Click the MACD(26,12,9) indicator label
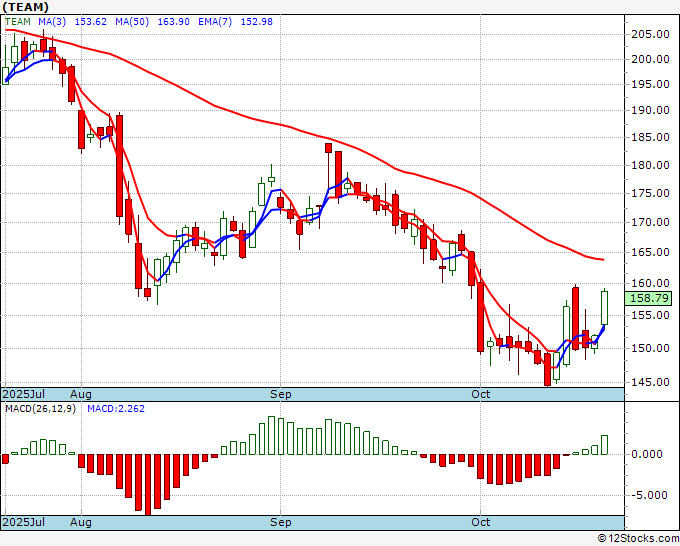Image resolution: width=680 pixels, height=546 pixels. click(40, 409)
